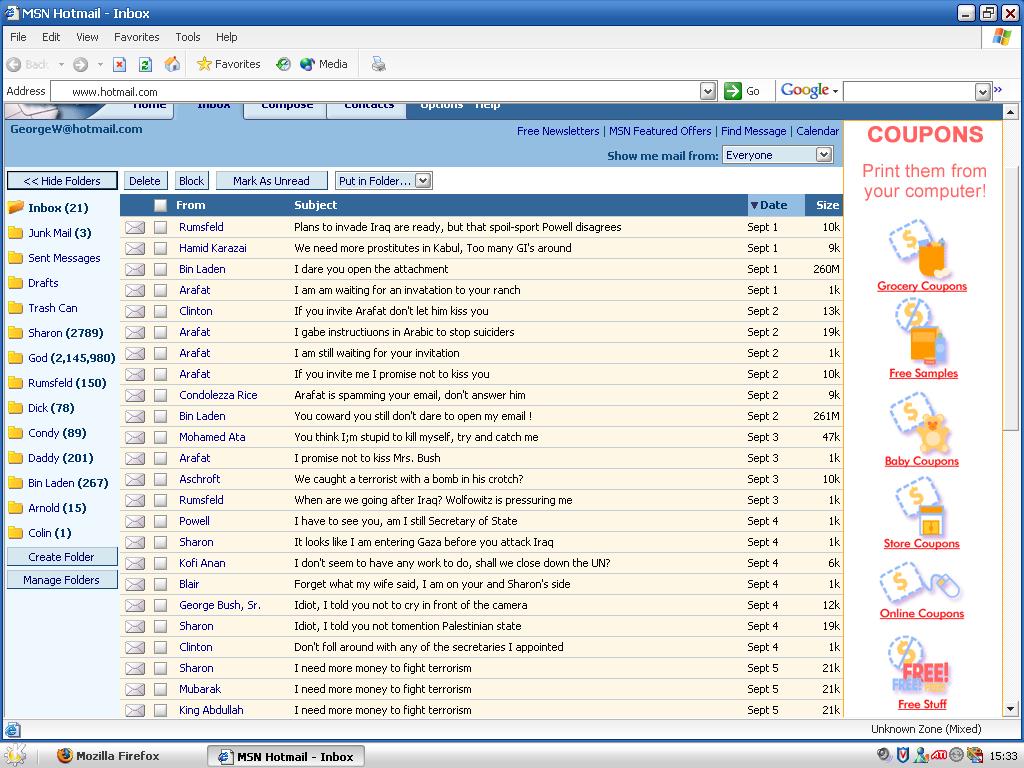Open the Forward button history arrow
1024x768 pixels.
100,64
